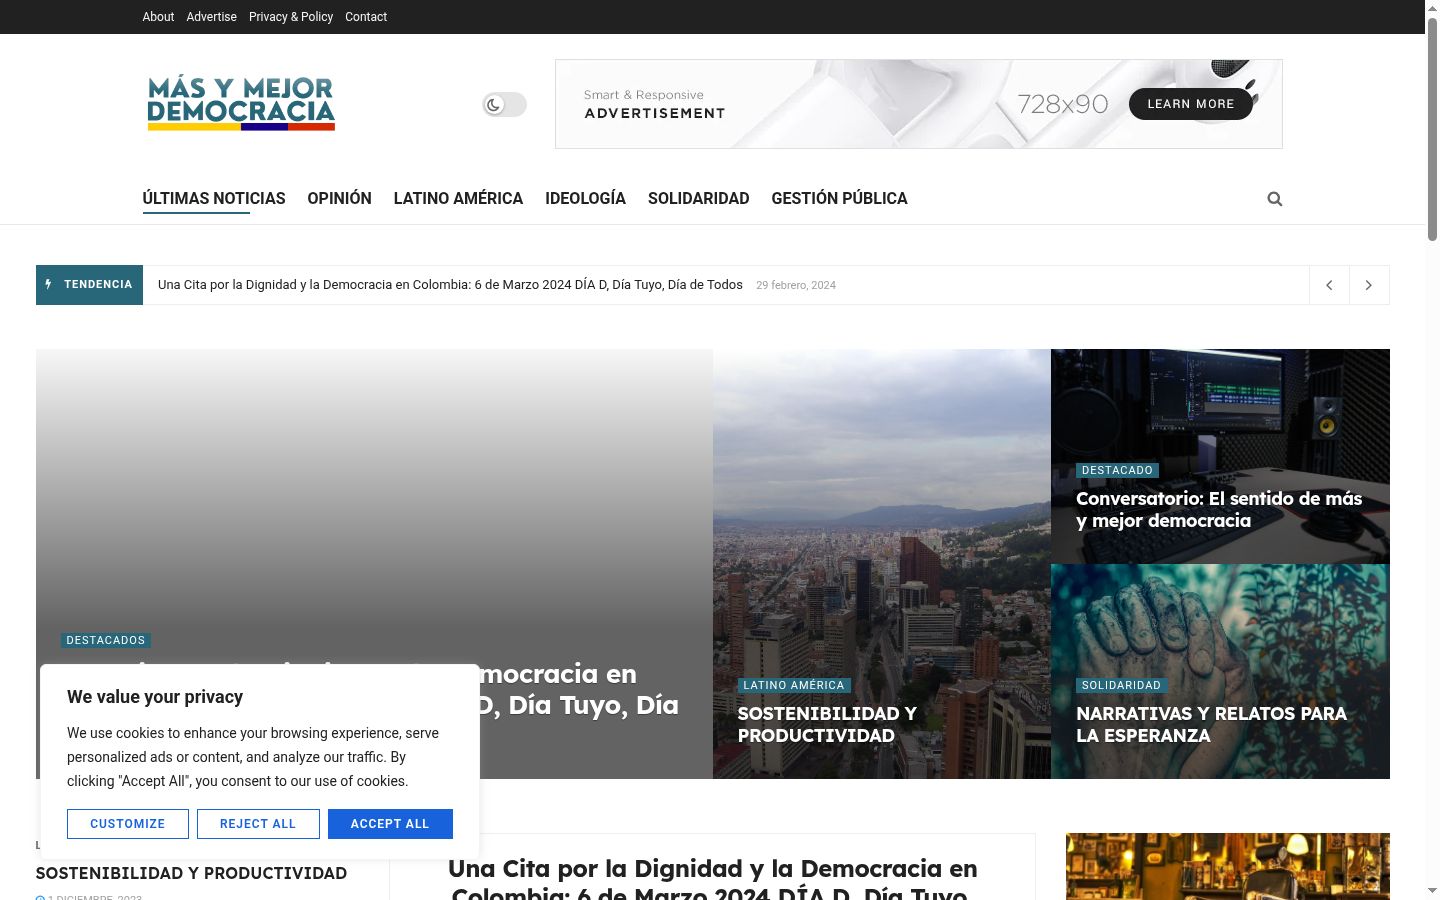Click the Accept All cookies button
The height and width of the screenshot is (900, 1440).
click(x=390, y=824)
